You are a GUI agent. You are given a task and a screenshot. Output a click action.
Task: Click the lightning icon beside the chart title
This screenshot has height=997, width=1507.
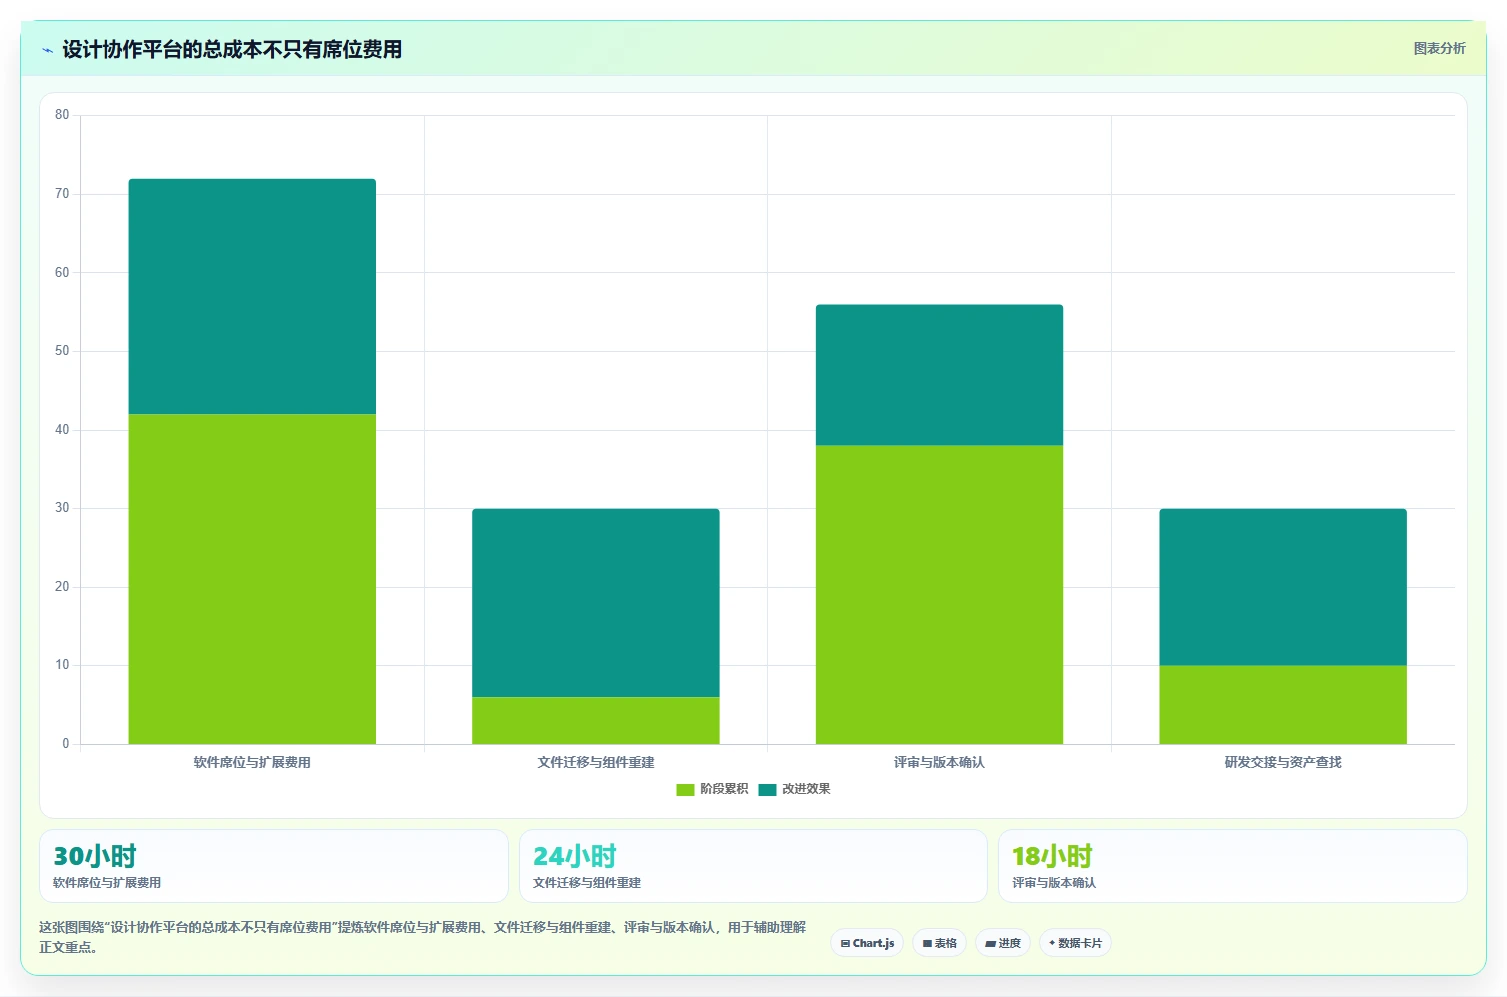[x=47, y=50]
